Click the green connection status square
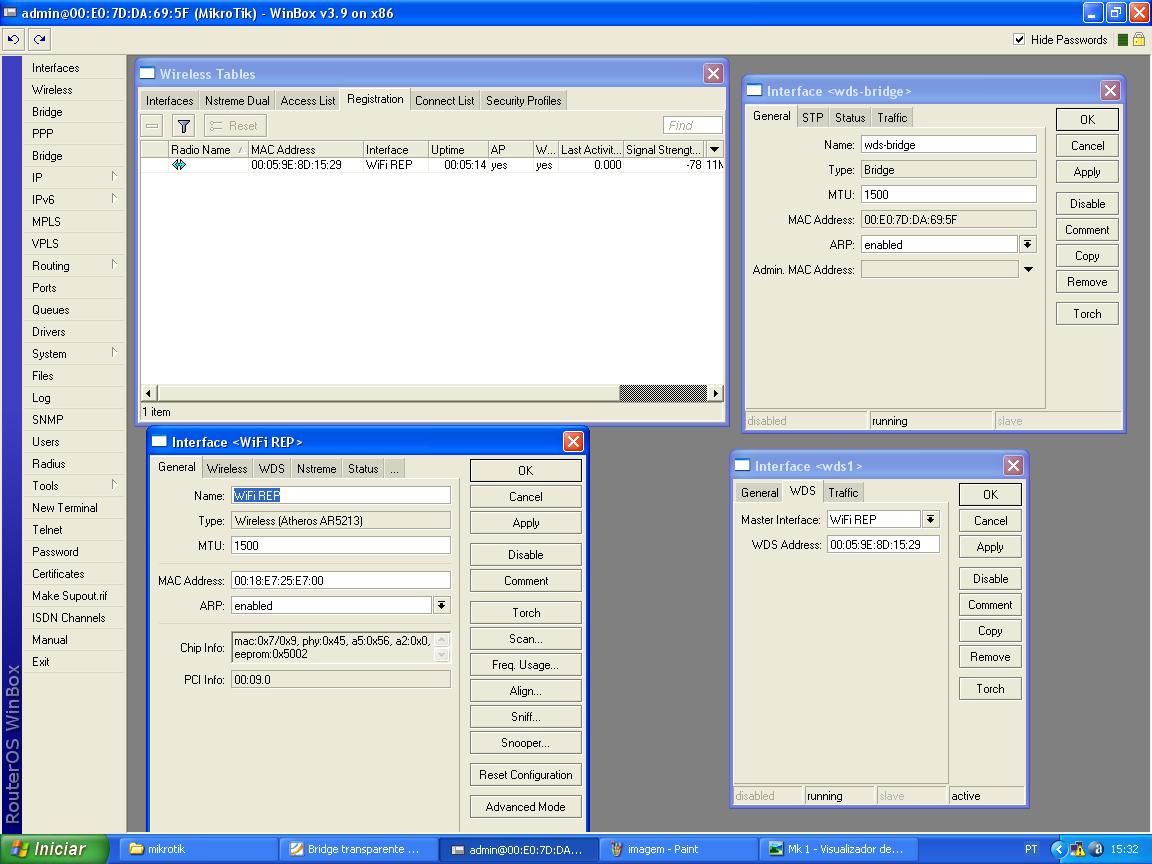Screen dimensions: 1152x864 (1123, 40)
